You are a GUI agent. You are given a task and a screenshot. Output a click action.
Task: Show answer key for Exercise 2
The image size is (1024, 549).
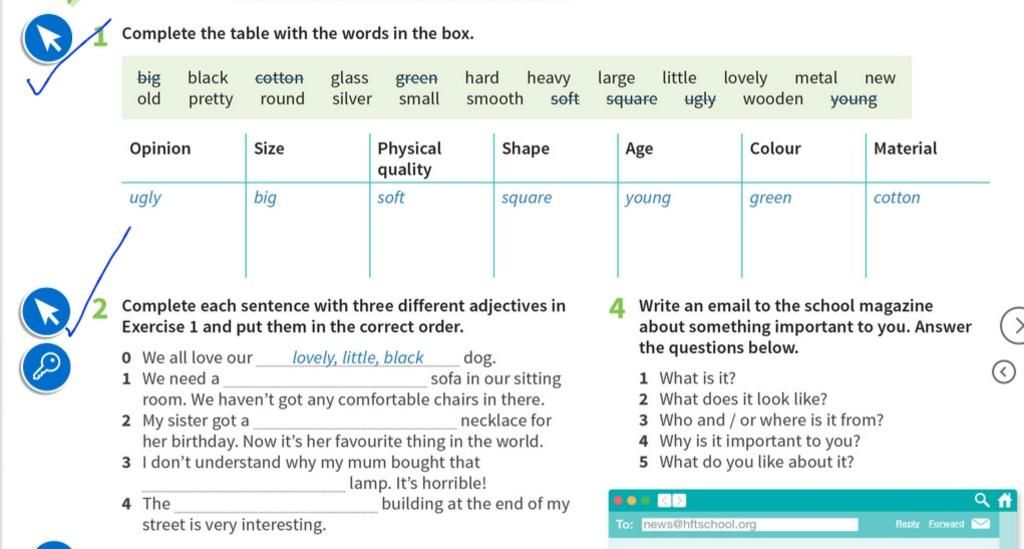coord(46,367)
